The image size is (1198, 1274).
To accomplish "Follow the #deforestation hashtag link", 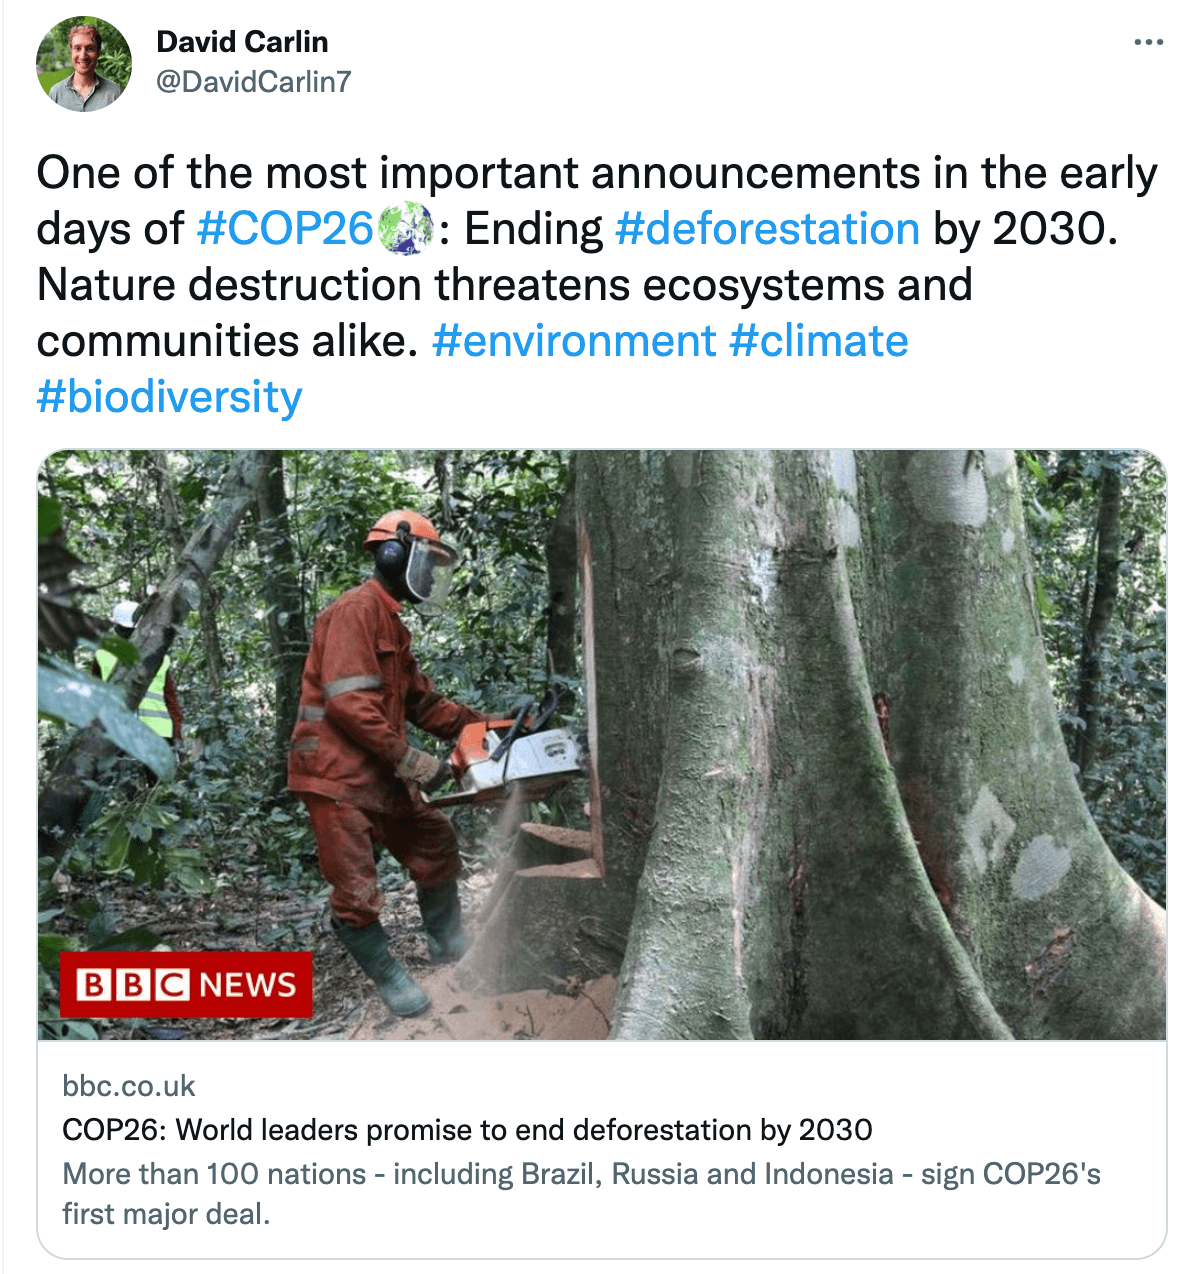I will coord(767,229).
